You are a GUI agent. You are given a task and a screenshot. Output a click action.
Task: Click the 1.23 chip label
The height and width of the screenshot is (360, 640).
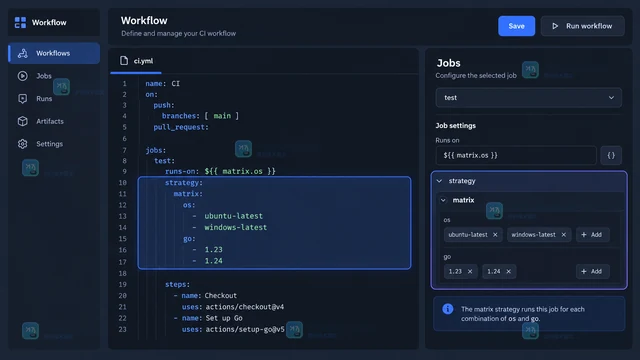[x=455, y=271]
